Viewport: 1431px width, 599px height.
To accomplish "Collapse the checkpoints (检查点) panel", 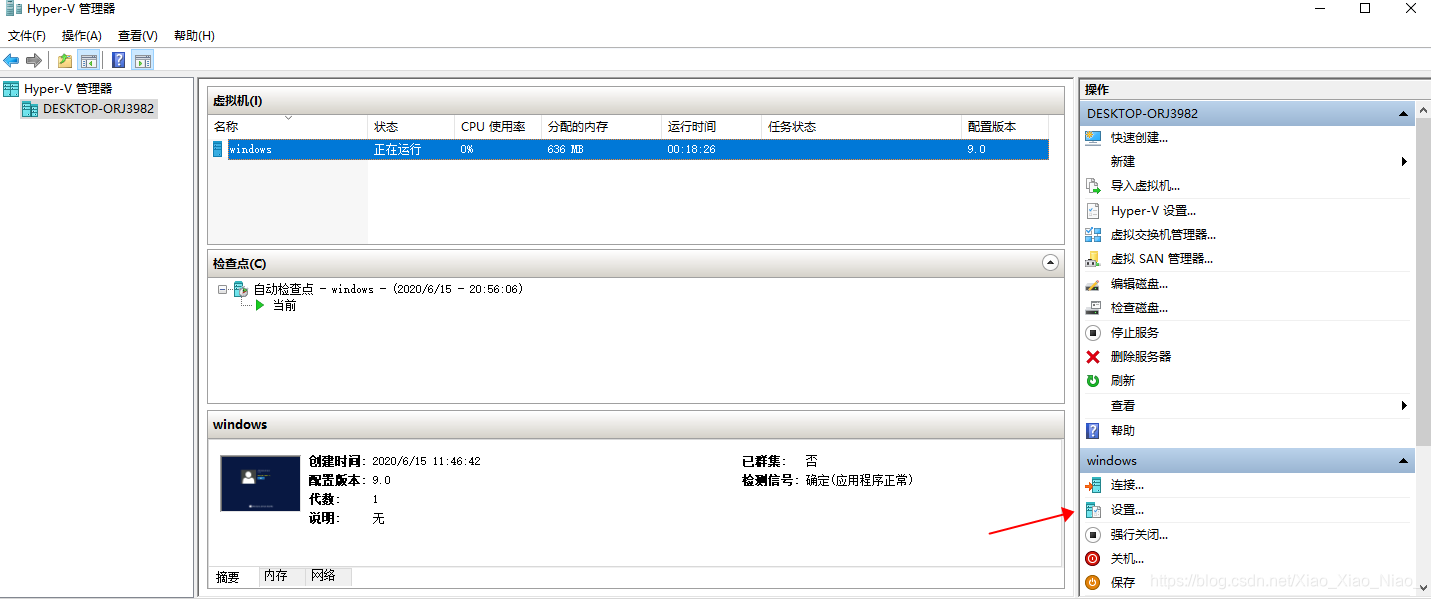I will (1050, 263).
